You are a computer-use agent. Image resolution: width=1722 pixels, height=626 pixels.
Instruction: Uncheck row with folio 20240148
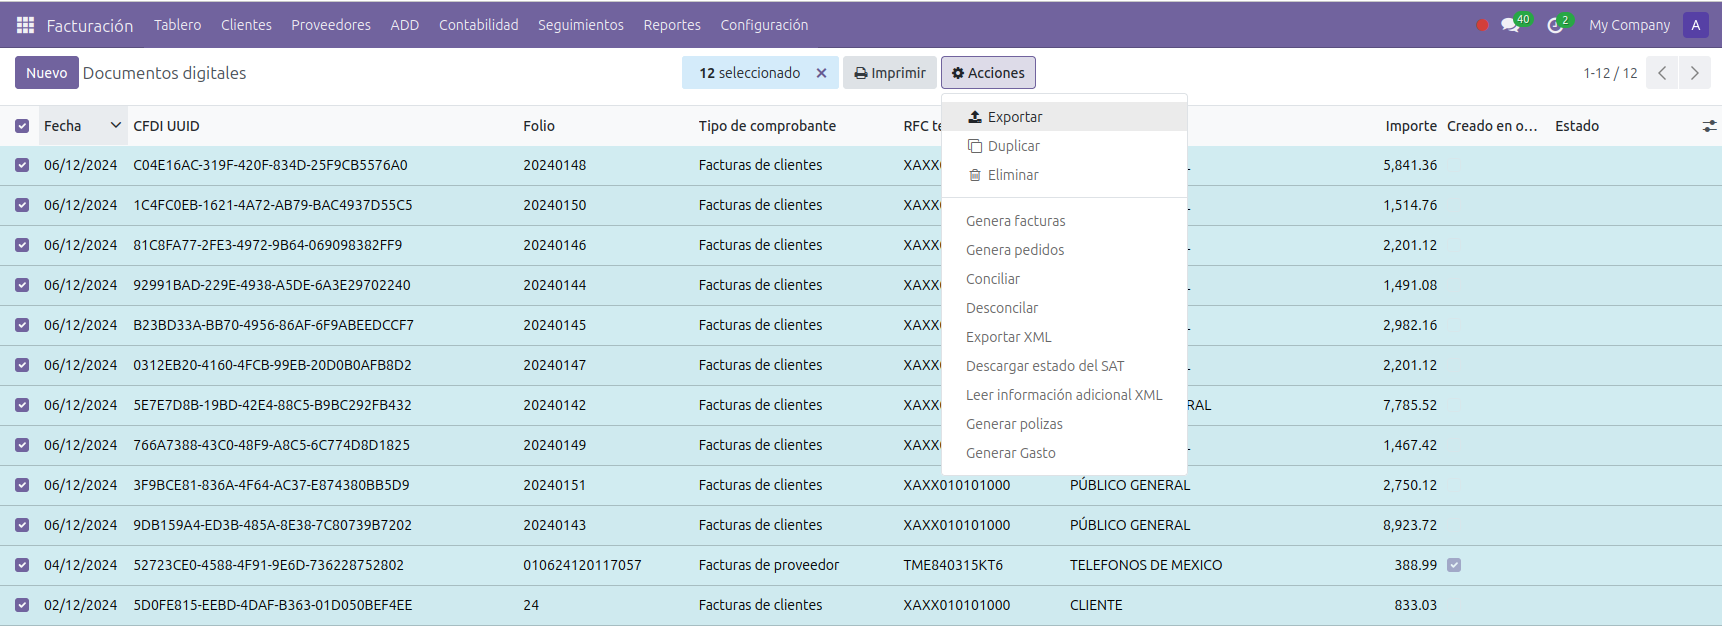click(x=22, y=165)
